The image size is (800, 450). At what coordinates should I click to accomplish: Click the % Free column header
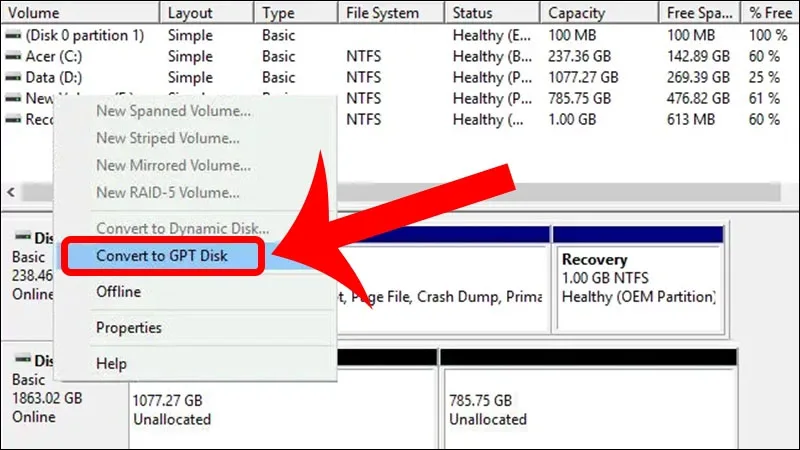(x=770, y=12)
